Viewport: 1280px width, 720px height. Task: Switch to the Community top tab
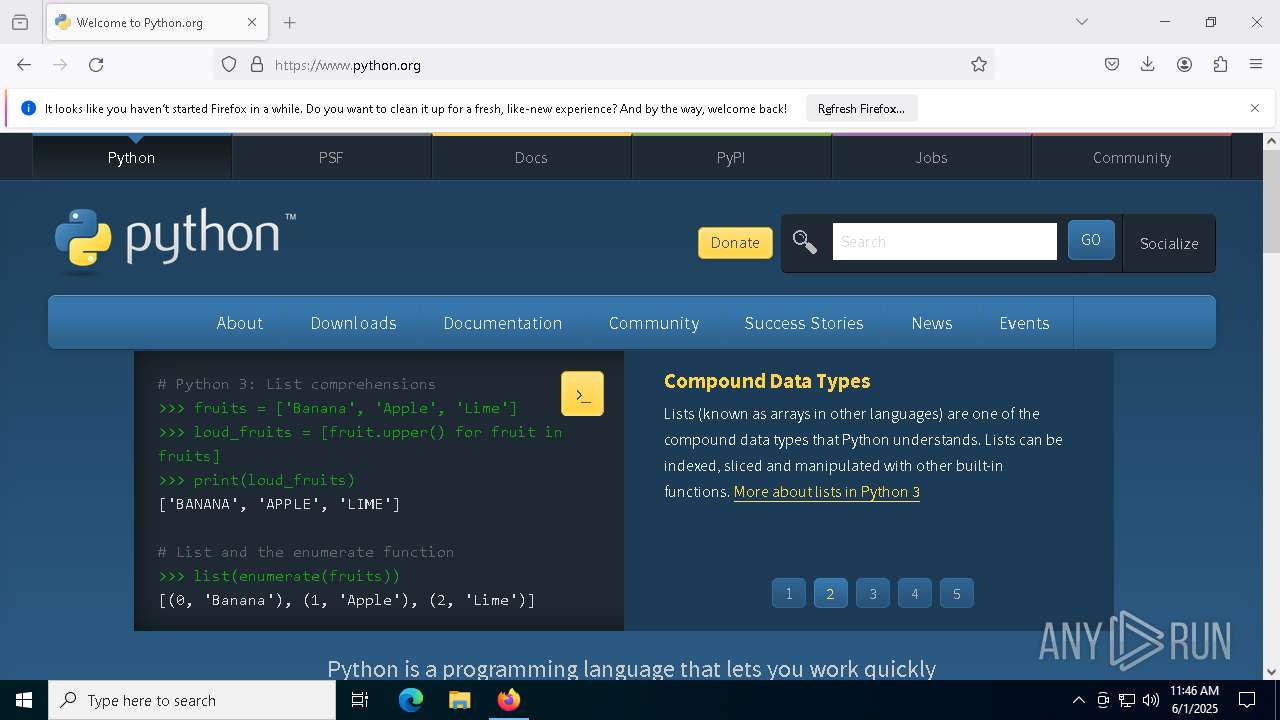[x=1131, y=157]
